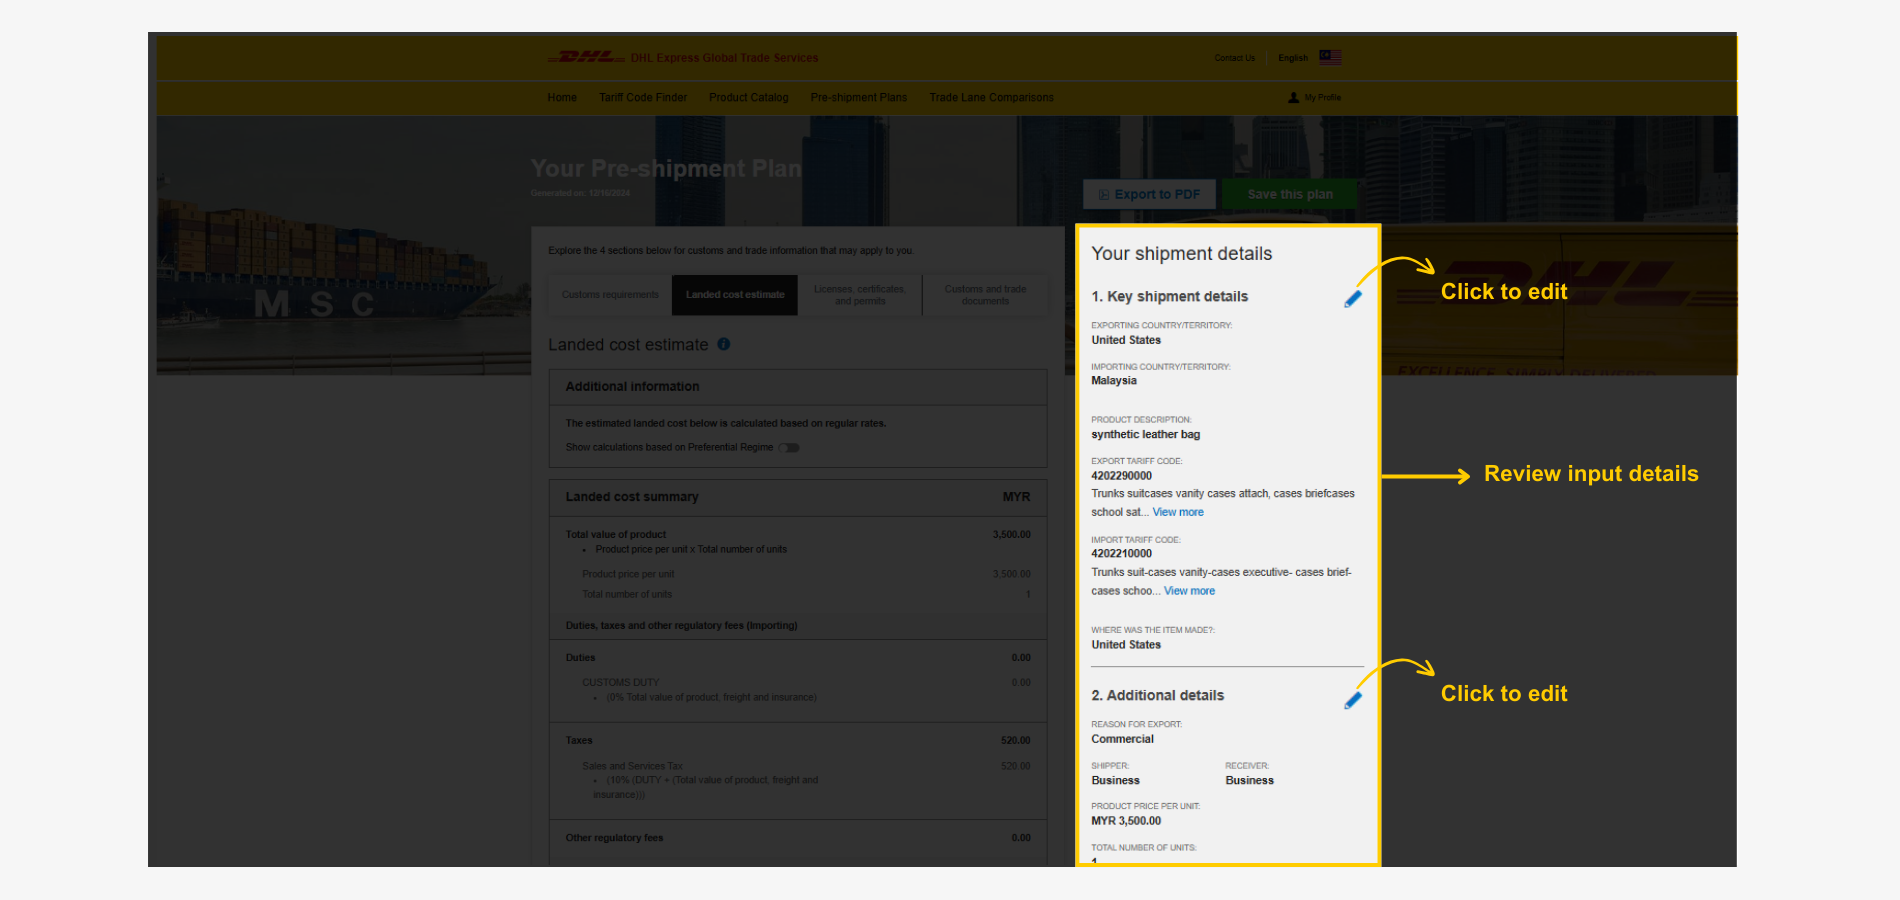The image size is (1900, 900).
Task: Open Pre-shipment Plans menu
Action: tap(859, 97)
